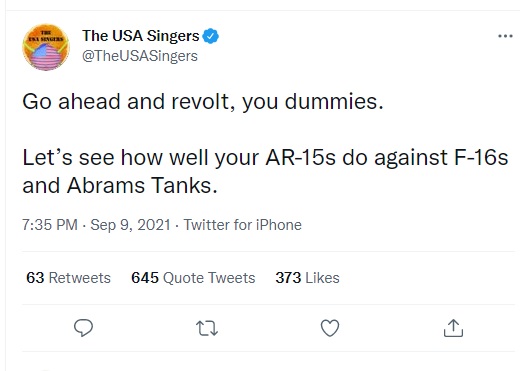
Task: Like the tweet with the heart icon
Action: (330, 328)
